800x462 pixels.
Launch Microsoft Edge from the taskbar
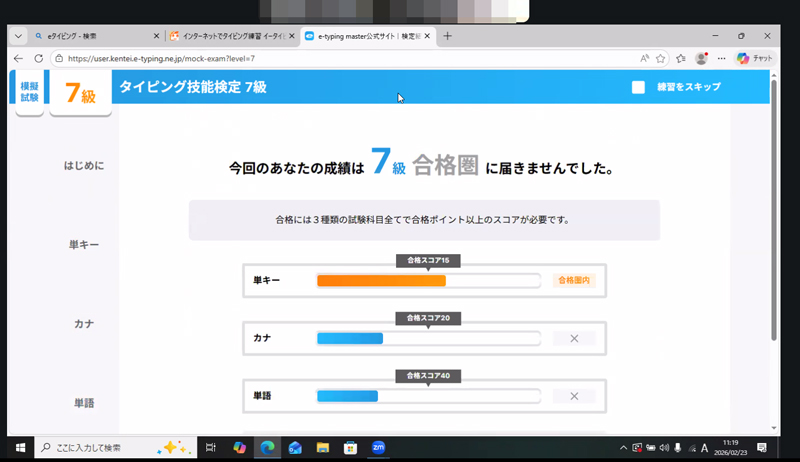(x=267, y=447)
